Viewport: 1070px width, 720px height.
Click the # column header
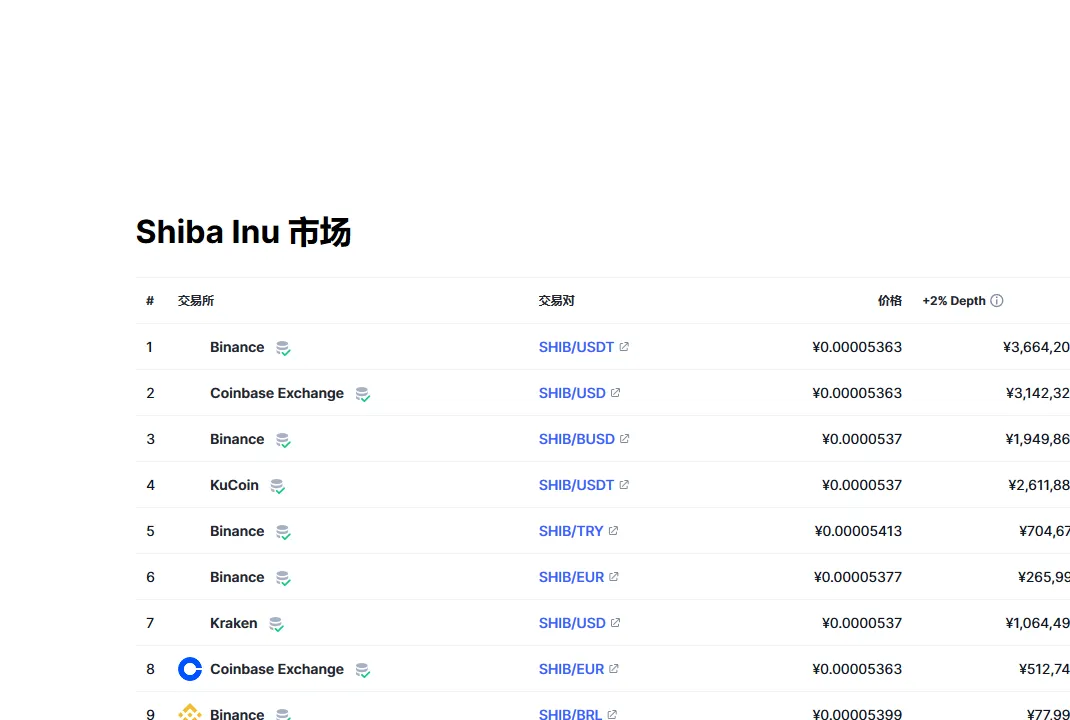tap(150, 301)
